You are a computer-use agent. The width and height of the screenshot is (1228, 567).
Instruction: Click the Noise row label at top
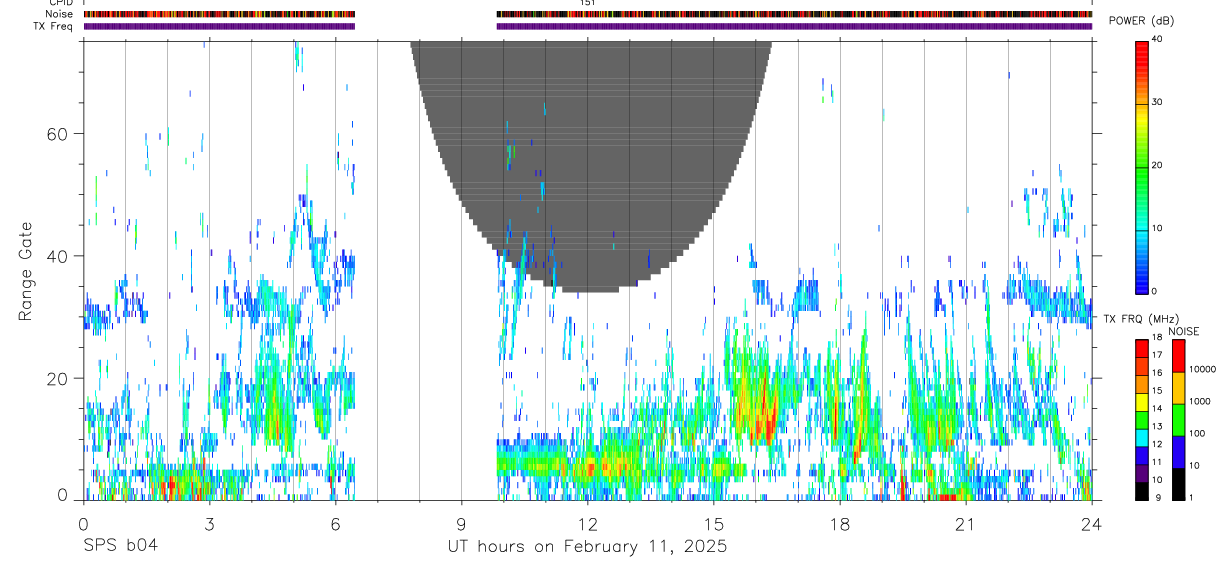(x=60, y=14)
